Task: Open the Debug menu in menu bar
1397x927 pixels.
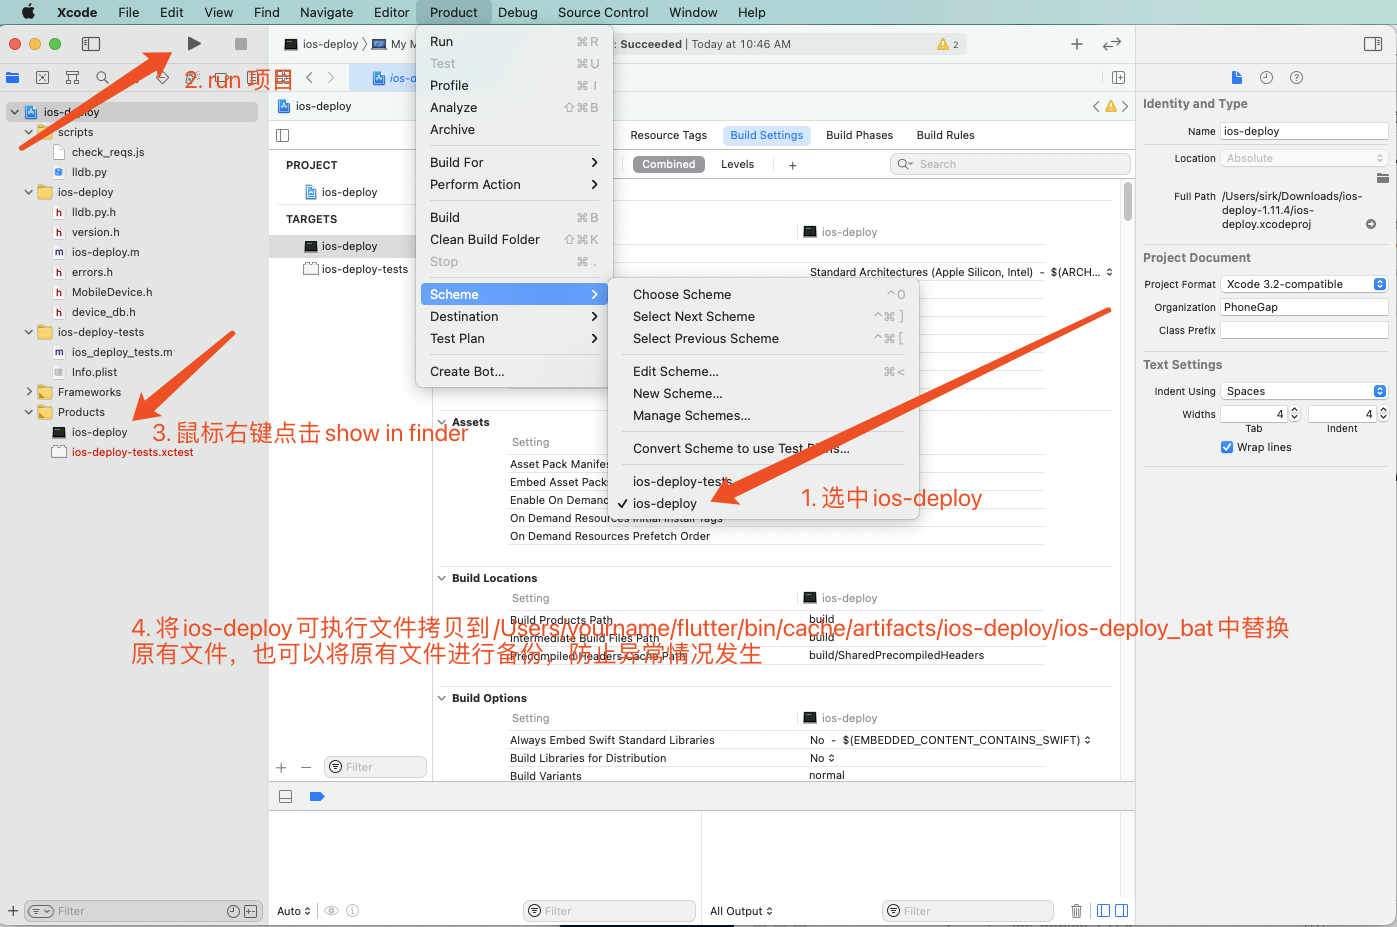Action: tap(518, 12)
